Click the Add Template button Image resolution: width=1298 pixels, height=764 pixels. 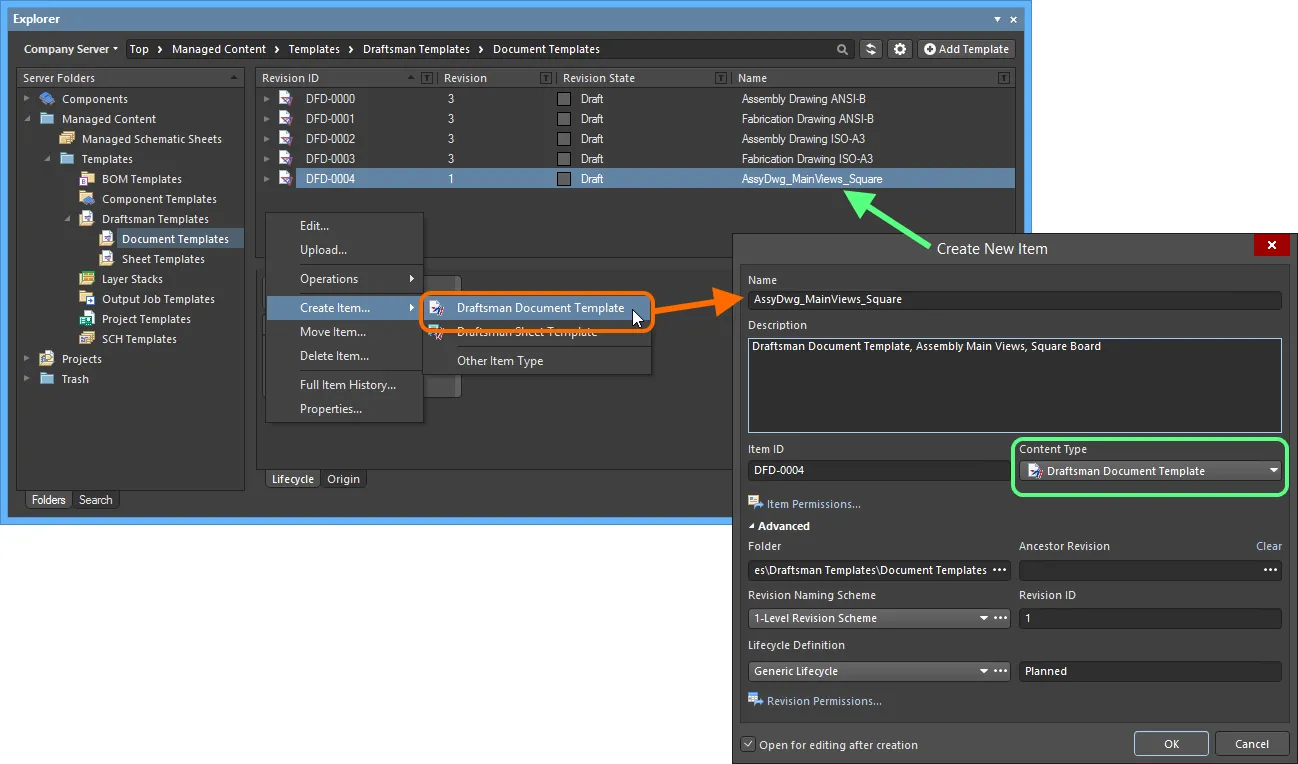[x=966, y=49]
